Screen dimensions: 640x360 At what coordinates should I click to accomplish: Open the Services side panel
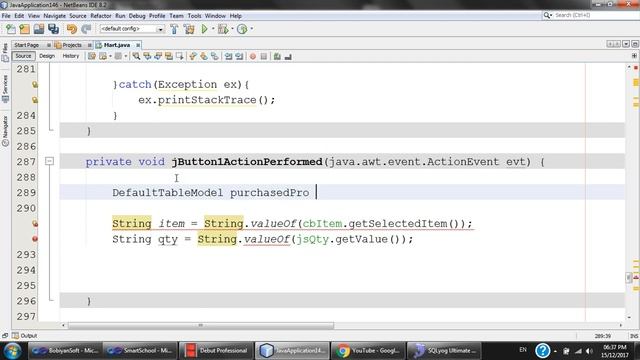[x=5, y=88]
